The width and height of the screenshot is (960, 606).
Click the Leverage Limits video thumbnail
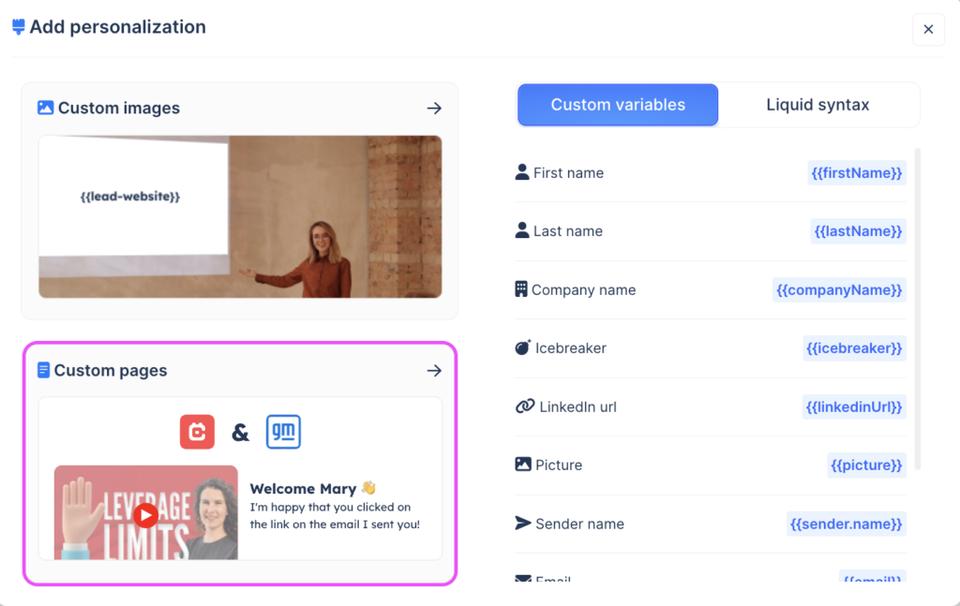(146, 512)
